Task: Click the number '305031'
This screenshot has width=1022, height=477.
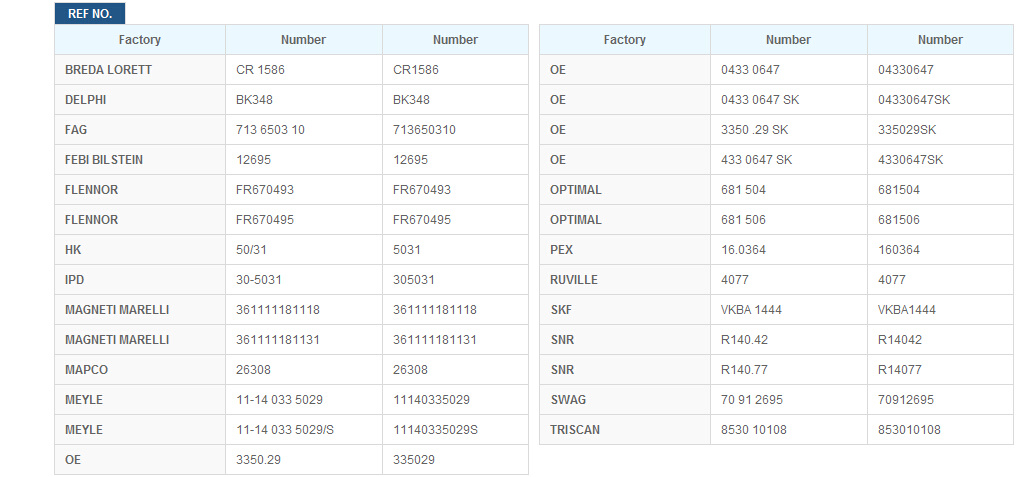Action: tap(414, 280)
